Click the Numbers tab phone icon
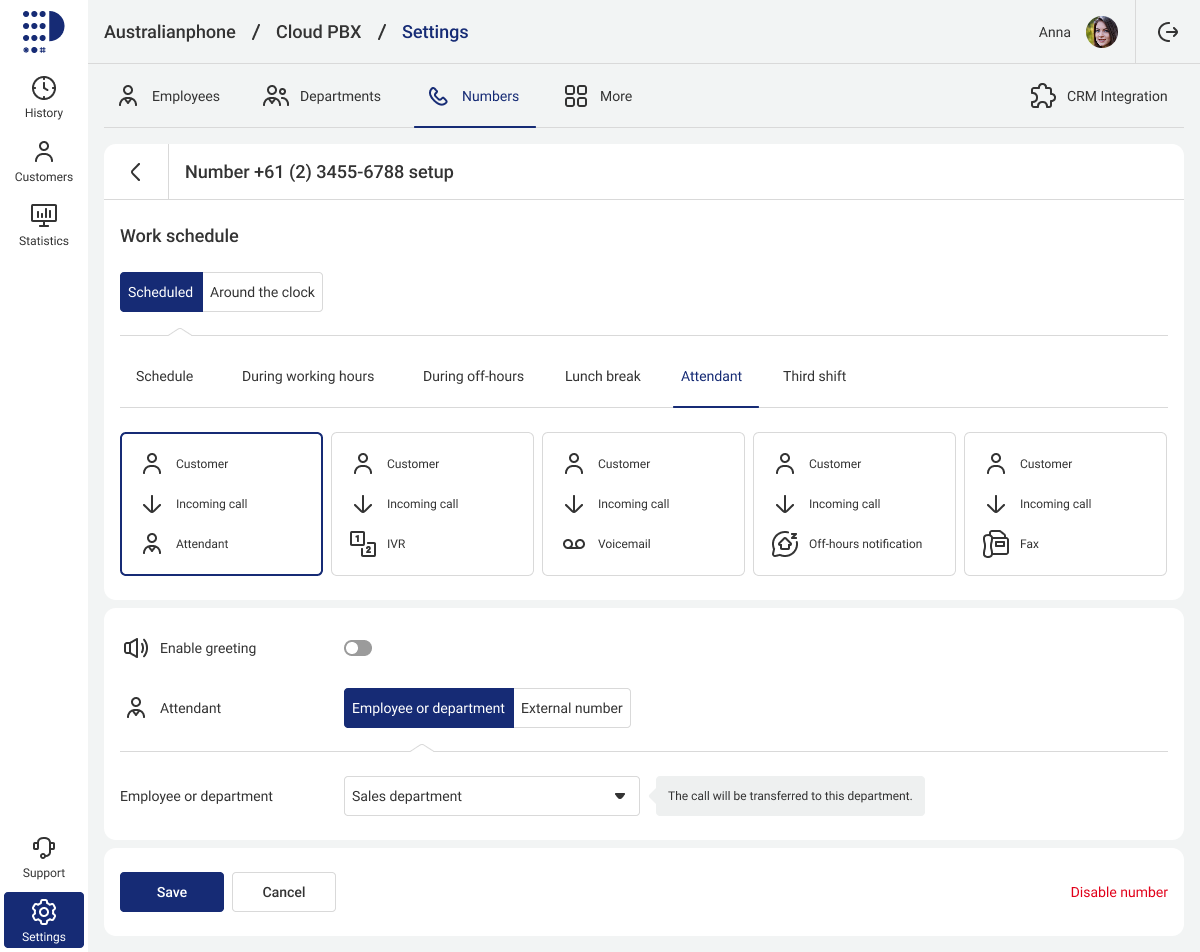Viewport: 1200px width, 952px height. [x=438, y=96]
